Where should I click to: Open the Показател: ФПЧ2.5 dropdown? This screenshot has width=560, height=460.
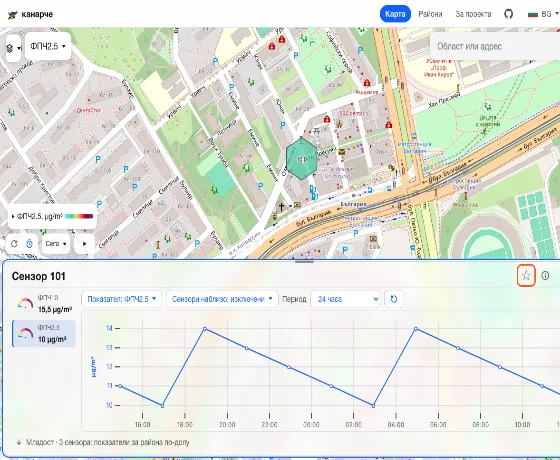click(x=121, y=299)
